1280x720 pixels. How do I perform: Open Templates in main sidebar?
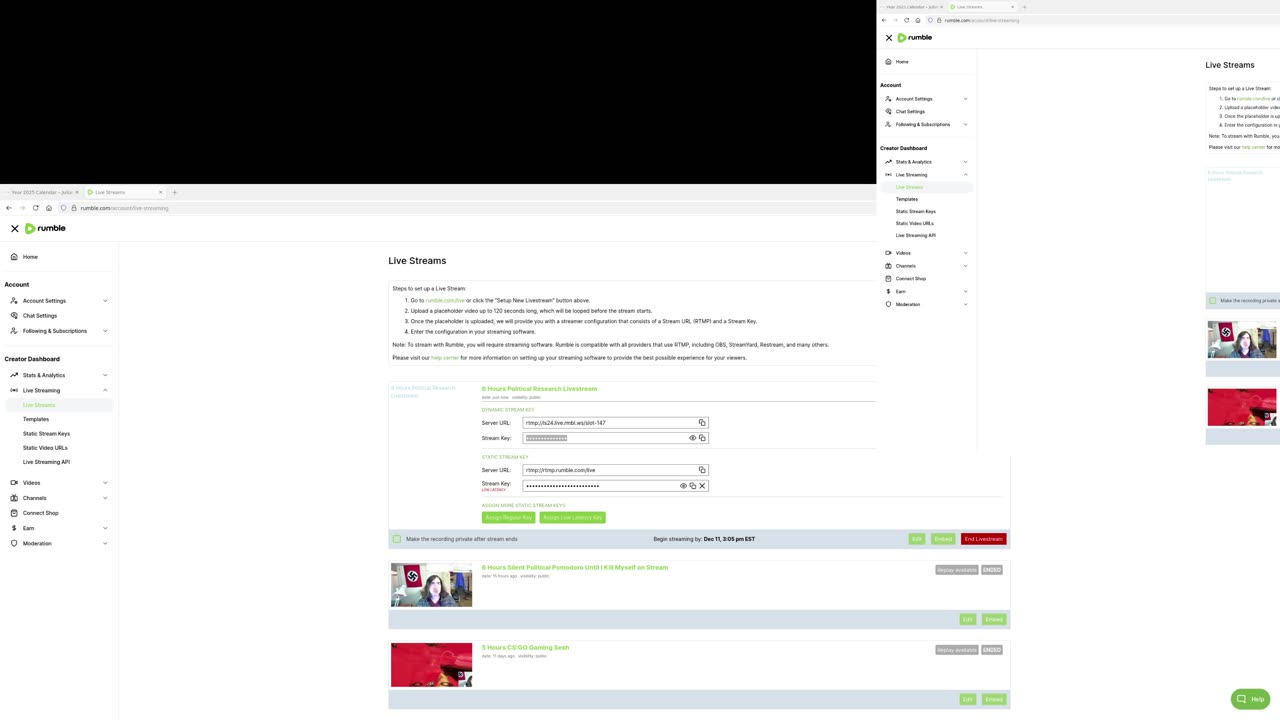coord(36,419)
